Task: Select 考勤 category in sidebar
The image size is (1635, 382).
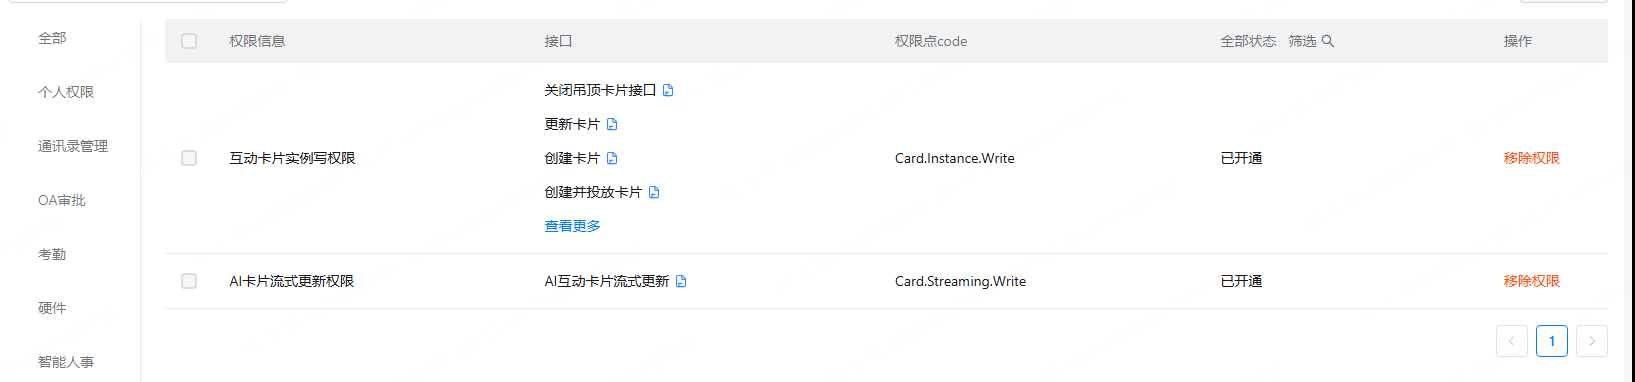Action: (x=52, y=254)
